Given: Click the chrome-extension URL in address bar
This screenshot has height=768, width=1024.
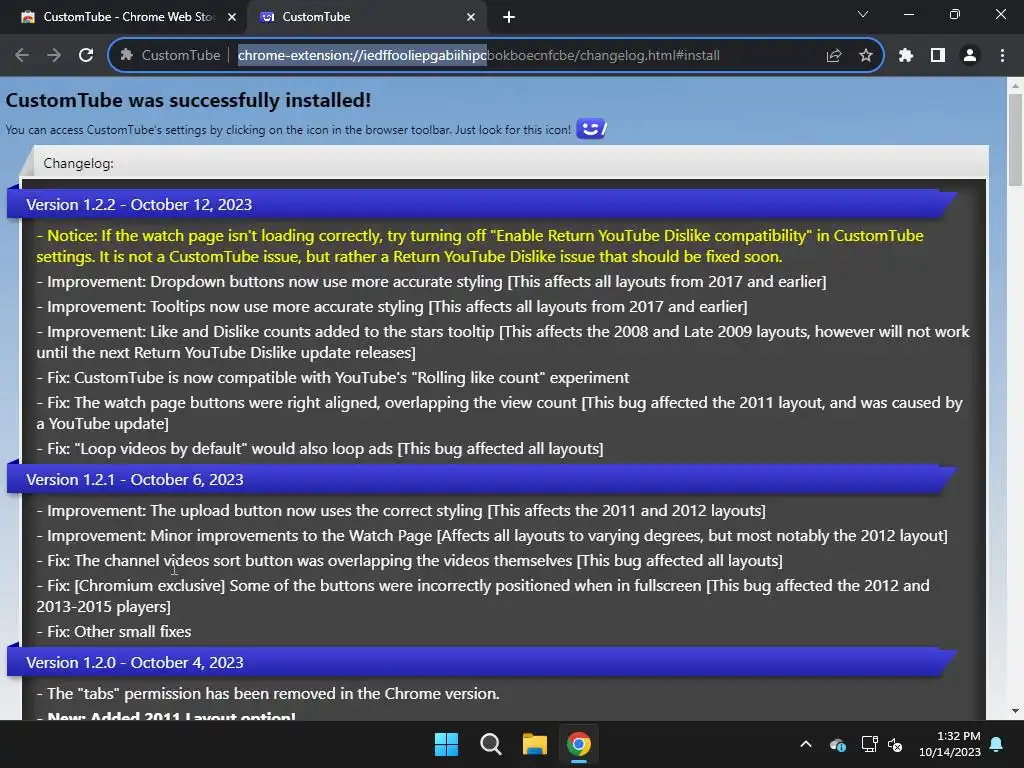Looking at the screenshot, I should (x=478, y=56).
